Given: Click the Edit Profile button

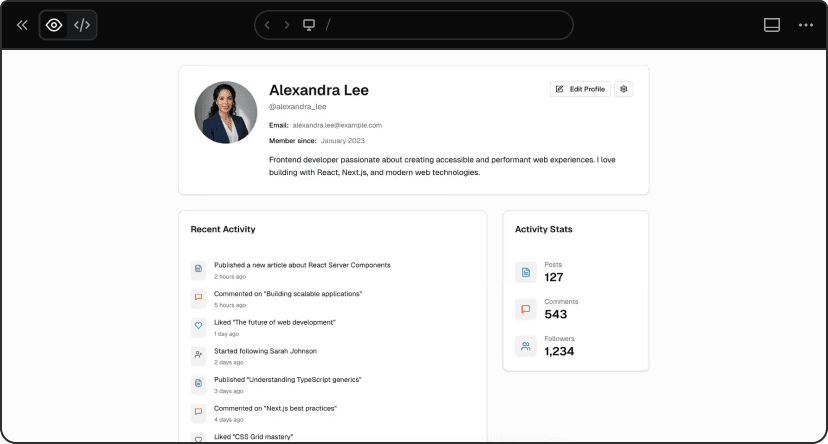Looking at the screenshot, I should click(x=580, y=89).
